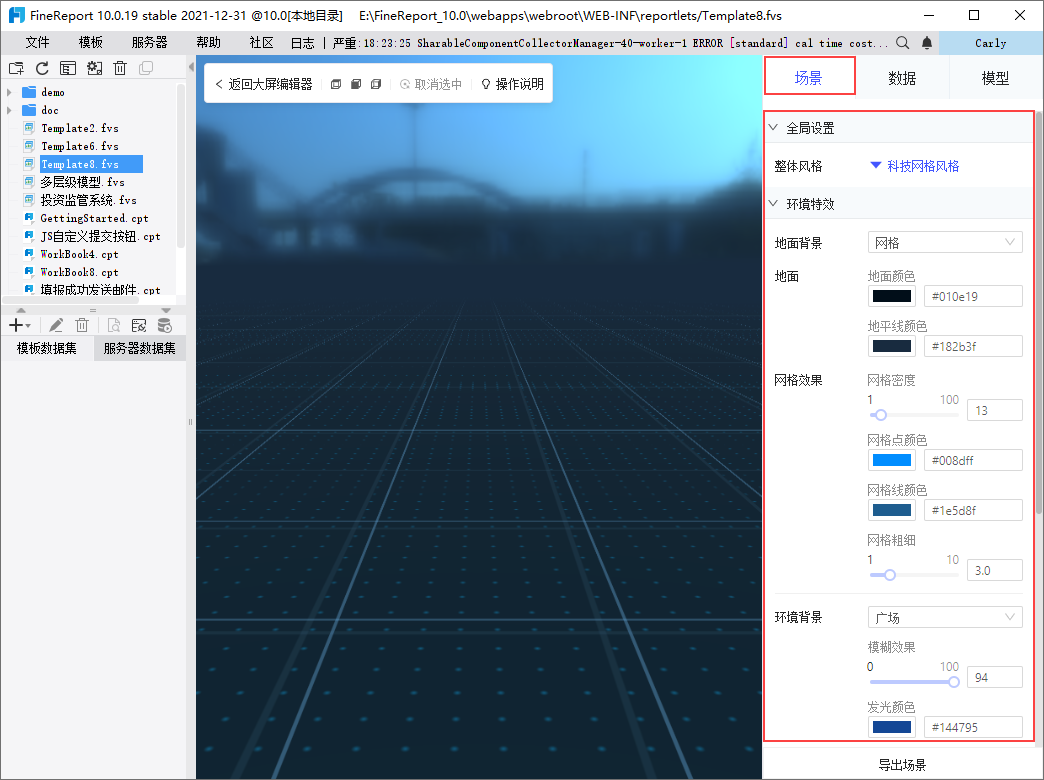This screenshot has height=780, width=1044.
Task: Click the 网格线颜色 color swatch
Action: pos(892,510)
